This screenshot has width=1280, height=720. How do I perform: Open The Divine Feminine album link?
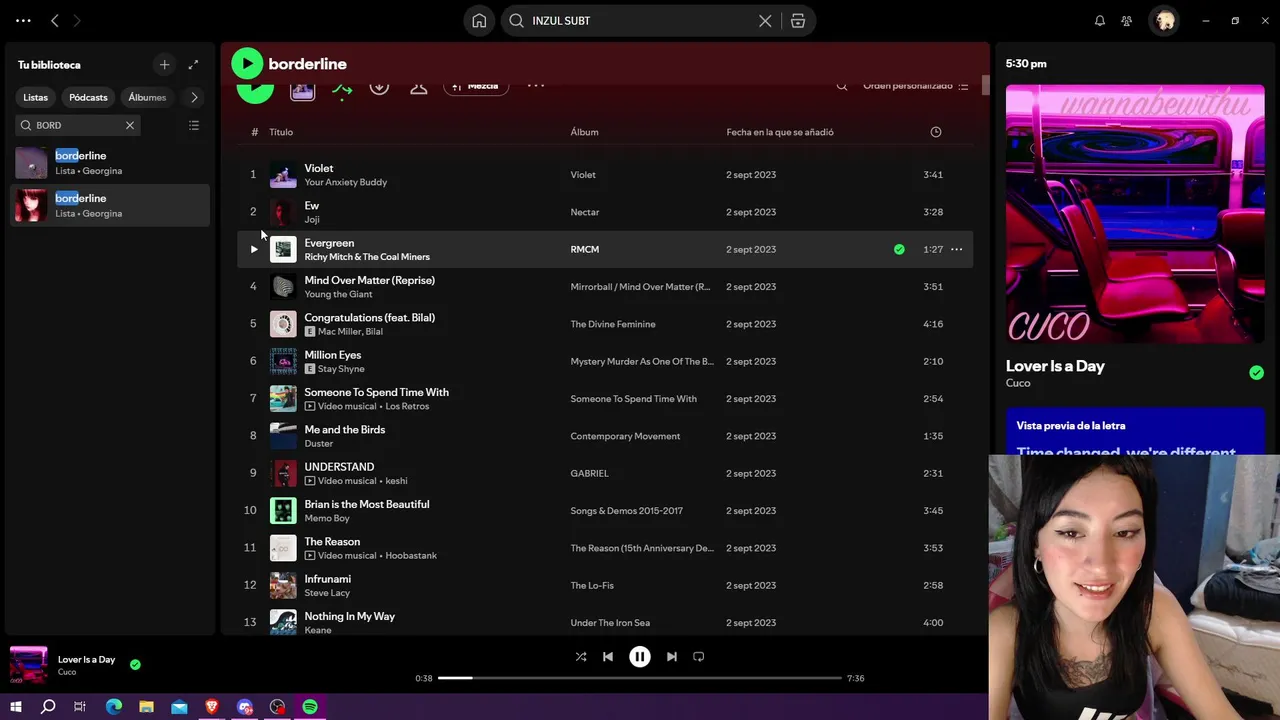click(613, 324)
